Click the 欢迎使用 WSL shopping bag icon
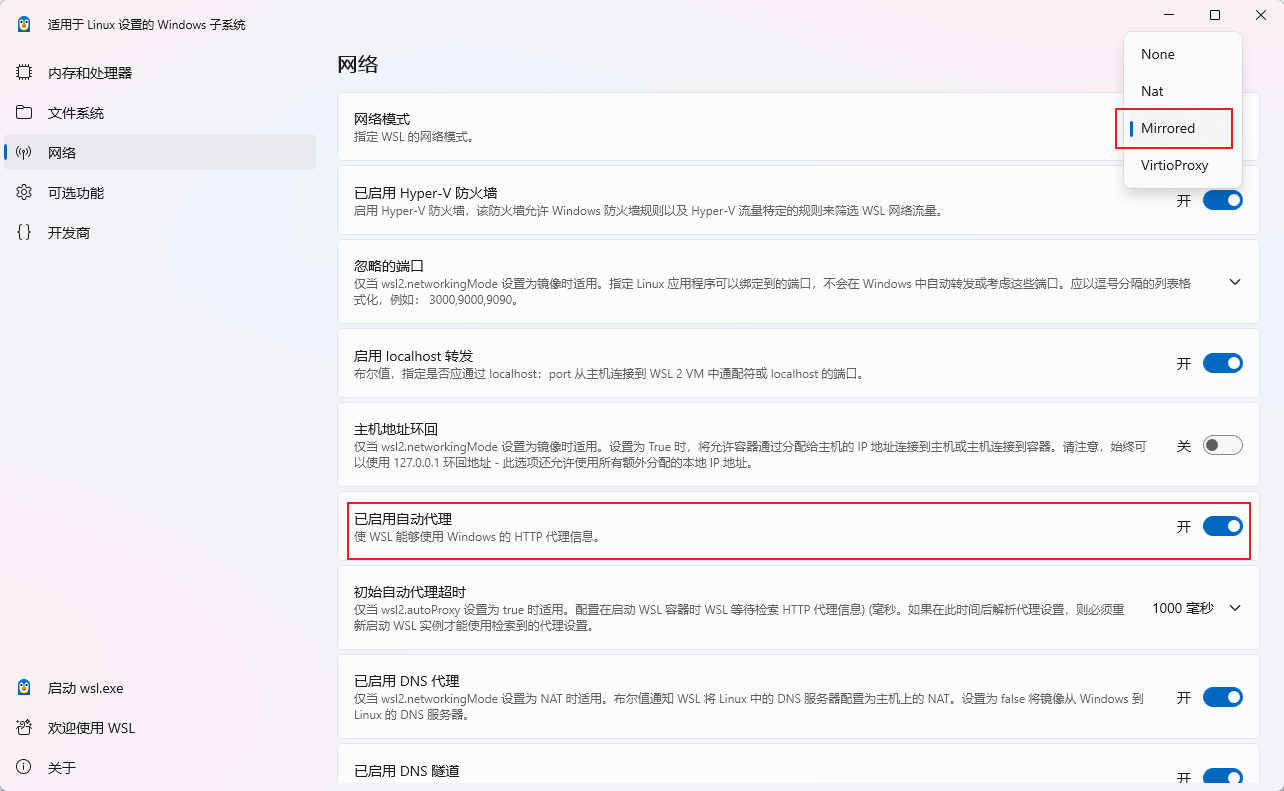Viewport: 1284px width, 791px height. pos(24,728)
